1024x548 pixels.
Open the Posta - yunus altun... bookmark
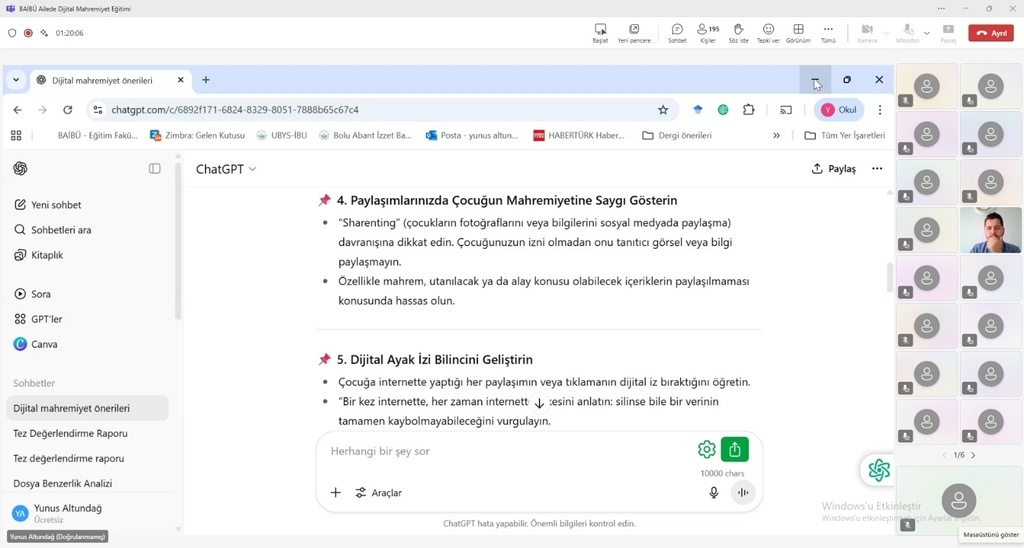tap(472, 135)
